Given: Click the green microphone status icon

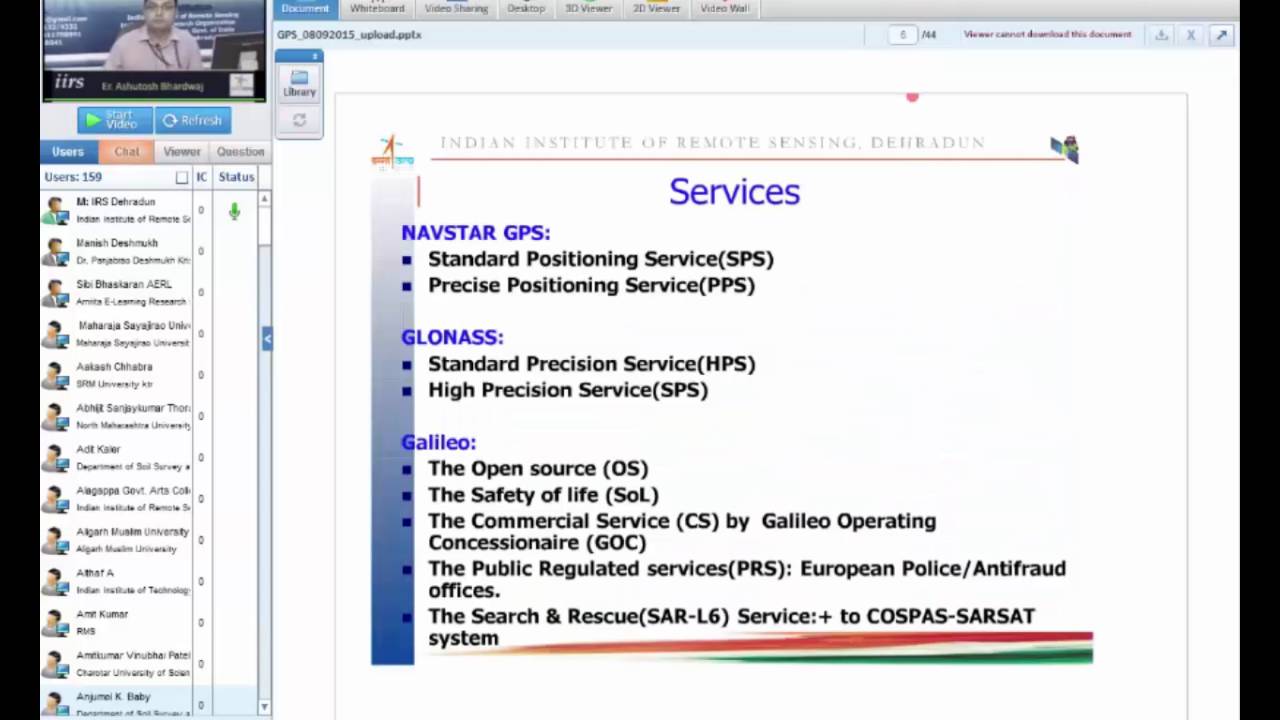Looking at the screenshot, I should coord(234,211).
